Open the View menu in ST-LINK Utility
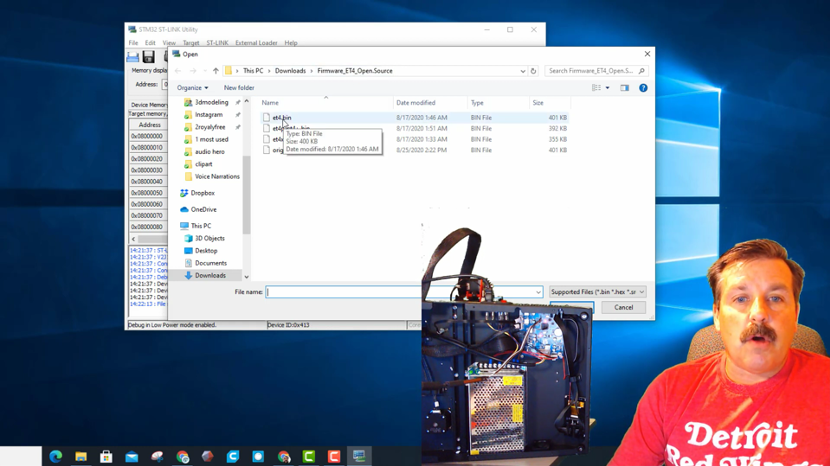The image size is (830, 466). 169,43
